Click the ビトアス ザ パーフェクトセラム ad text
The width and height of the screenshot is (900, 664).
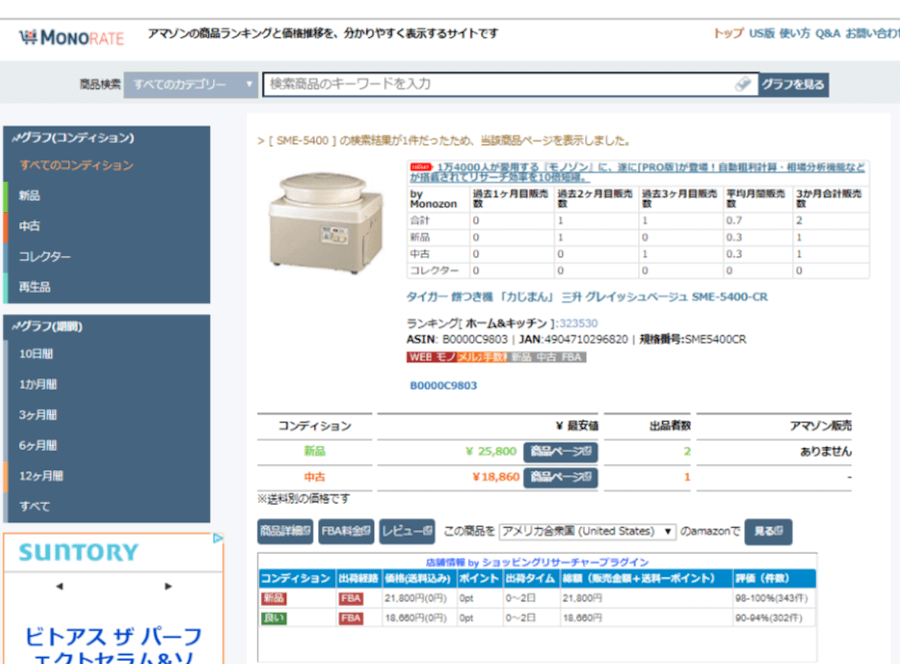pos(114,647)
